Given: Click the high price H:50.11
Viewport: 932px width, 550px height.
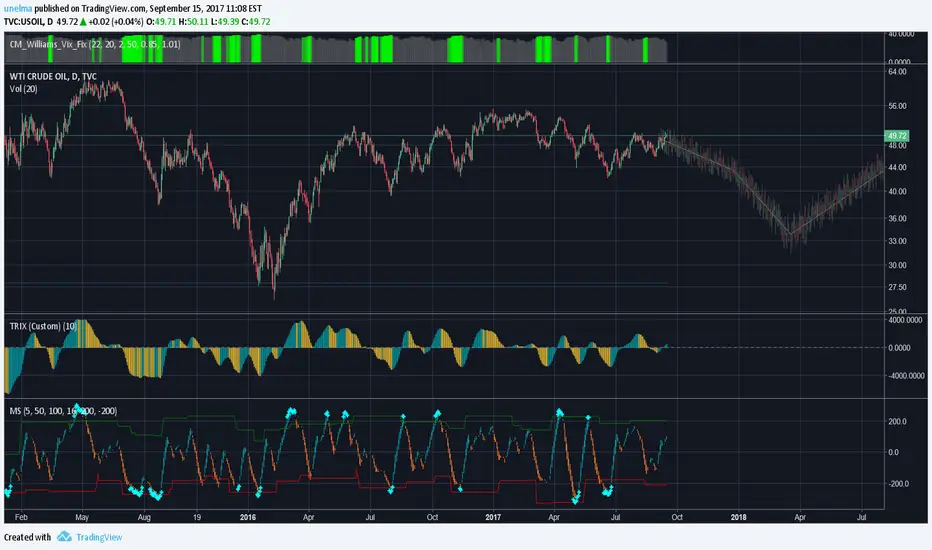Looking at the screenshot, I should (x=193, y=22).
